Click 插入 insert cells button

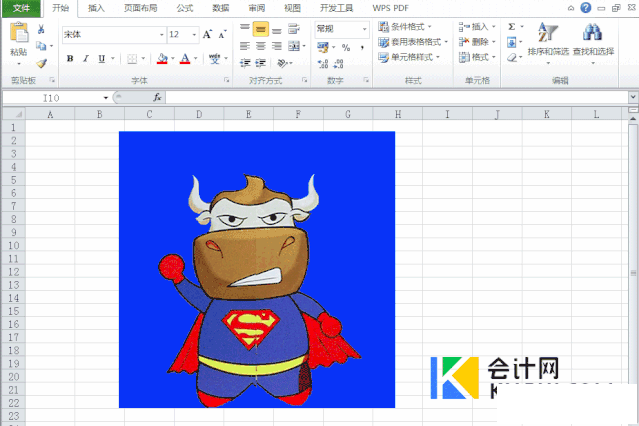pos(477,27)
